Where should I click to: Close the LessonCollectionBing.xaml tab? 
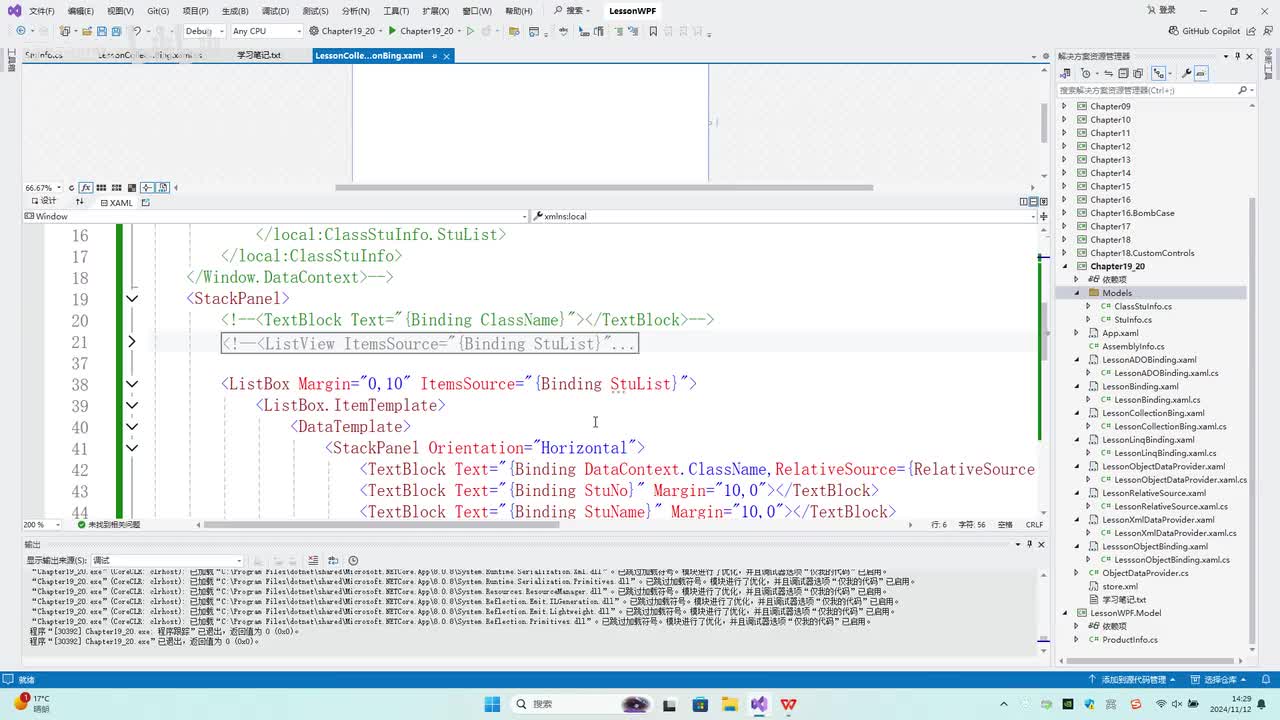coord(447,56)
